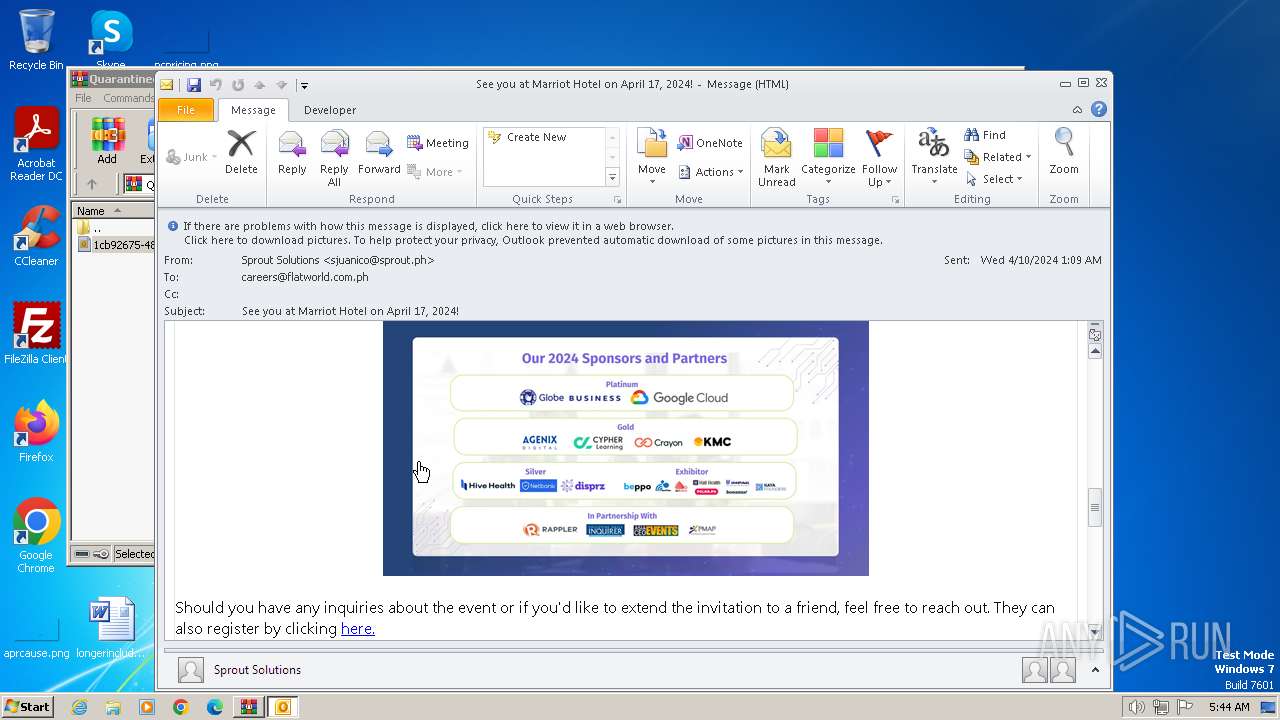Image resolution: width=1280 pixels, height=720 pixels.
Task: Click the sponsors and partners image
Action: pos(625,448)
